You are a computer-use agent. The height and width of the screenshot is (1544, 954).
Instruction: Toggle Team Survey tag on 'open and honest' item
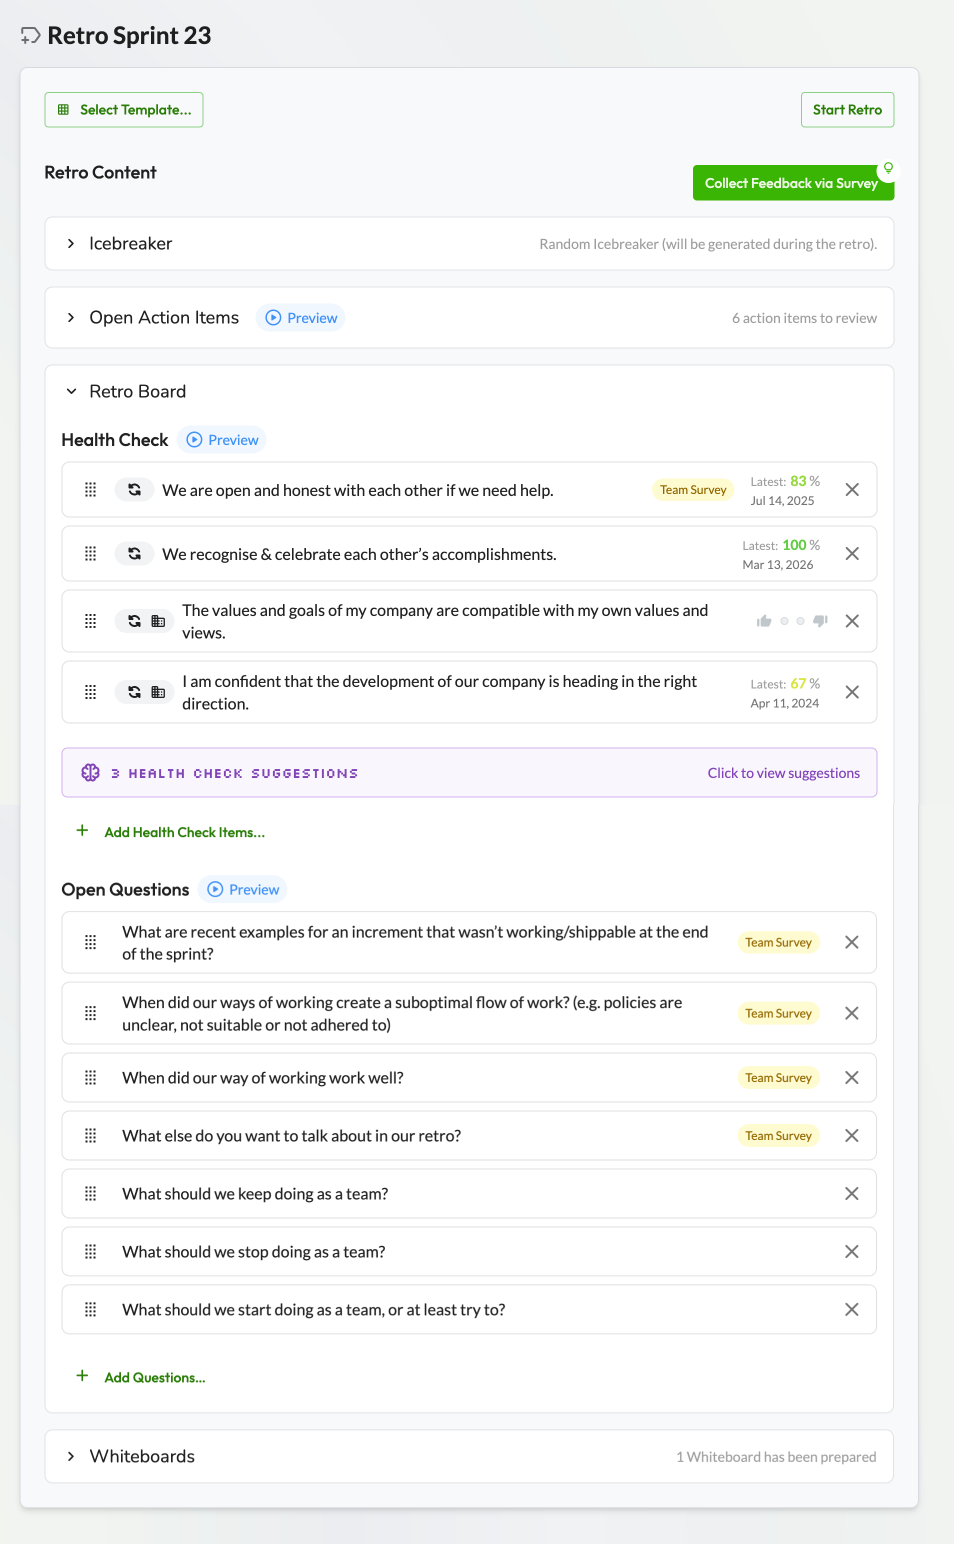(693, 490)
